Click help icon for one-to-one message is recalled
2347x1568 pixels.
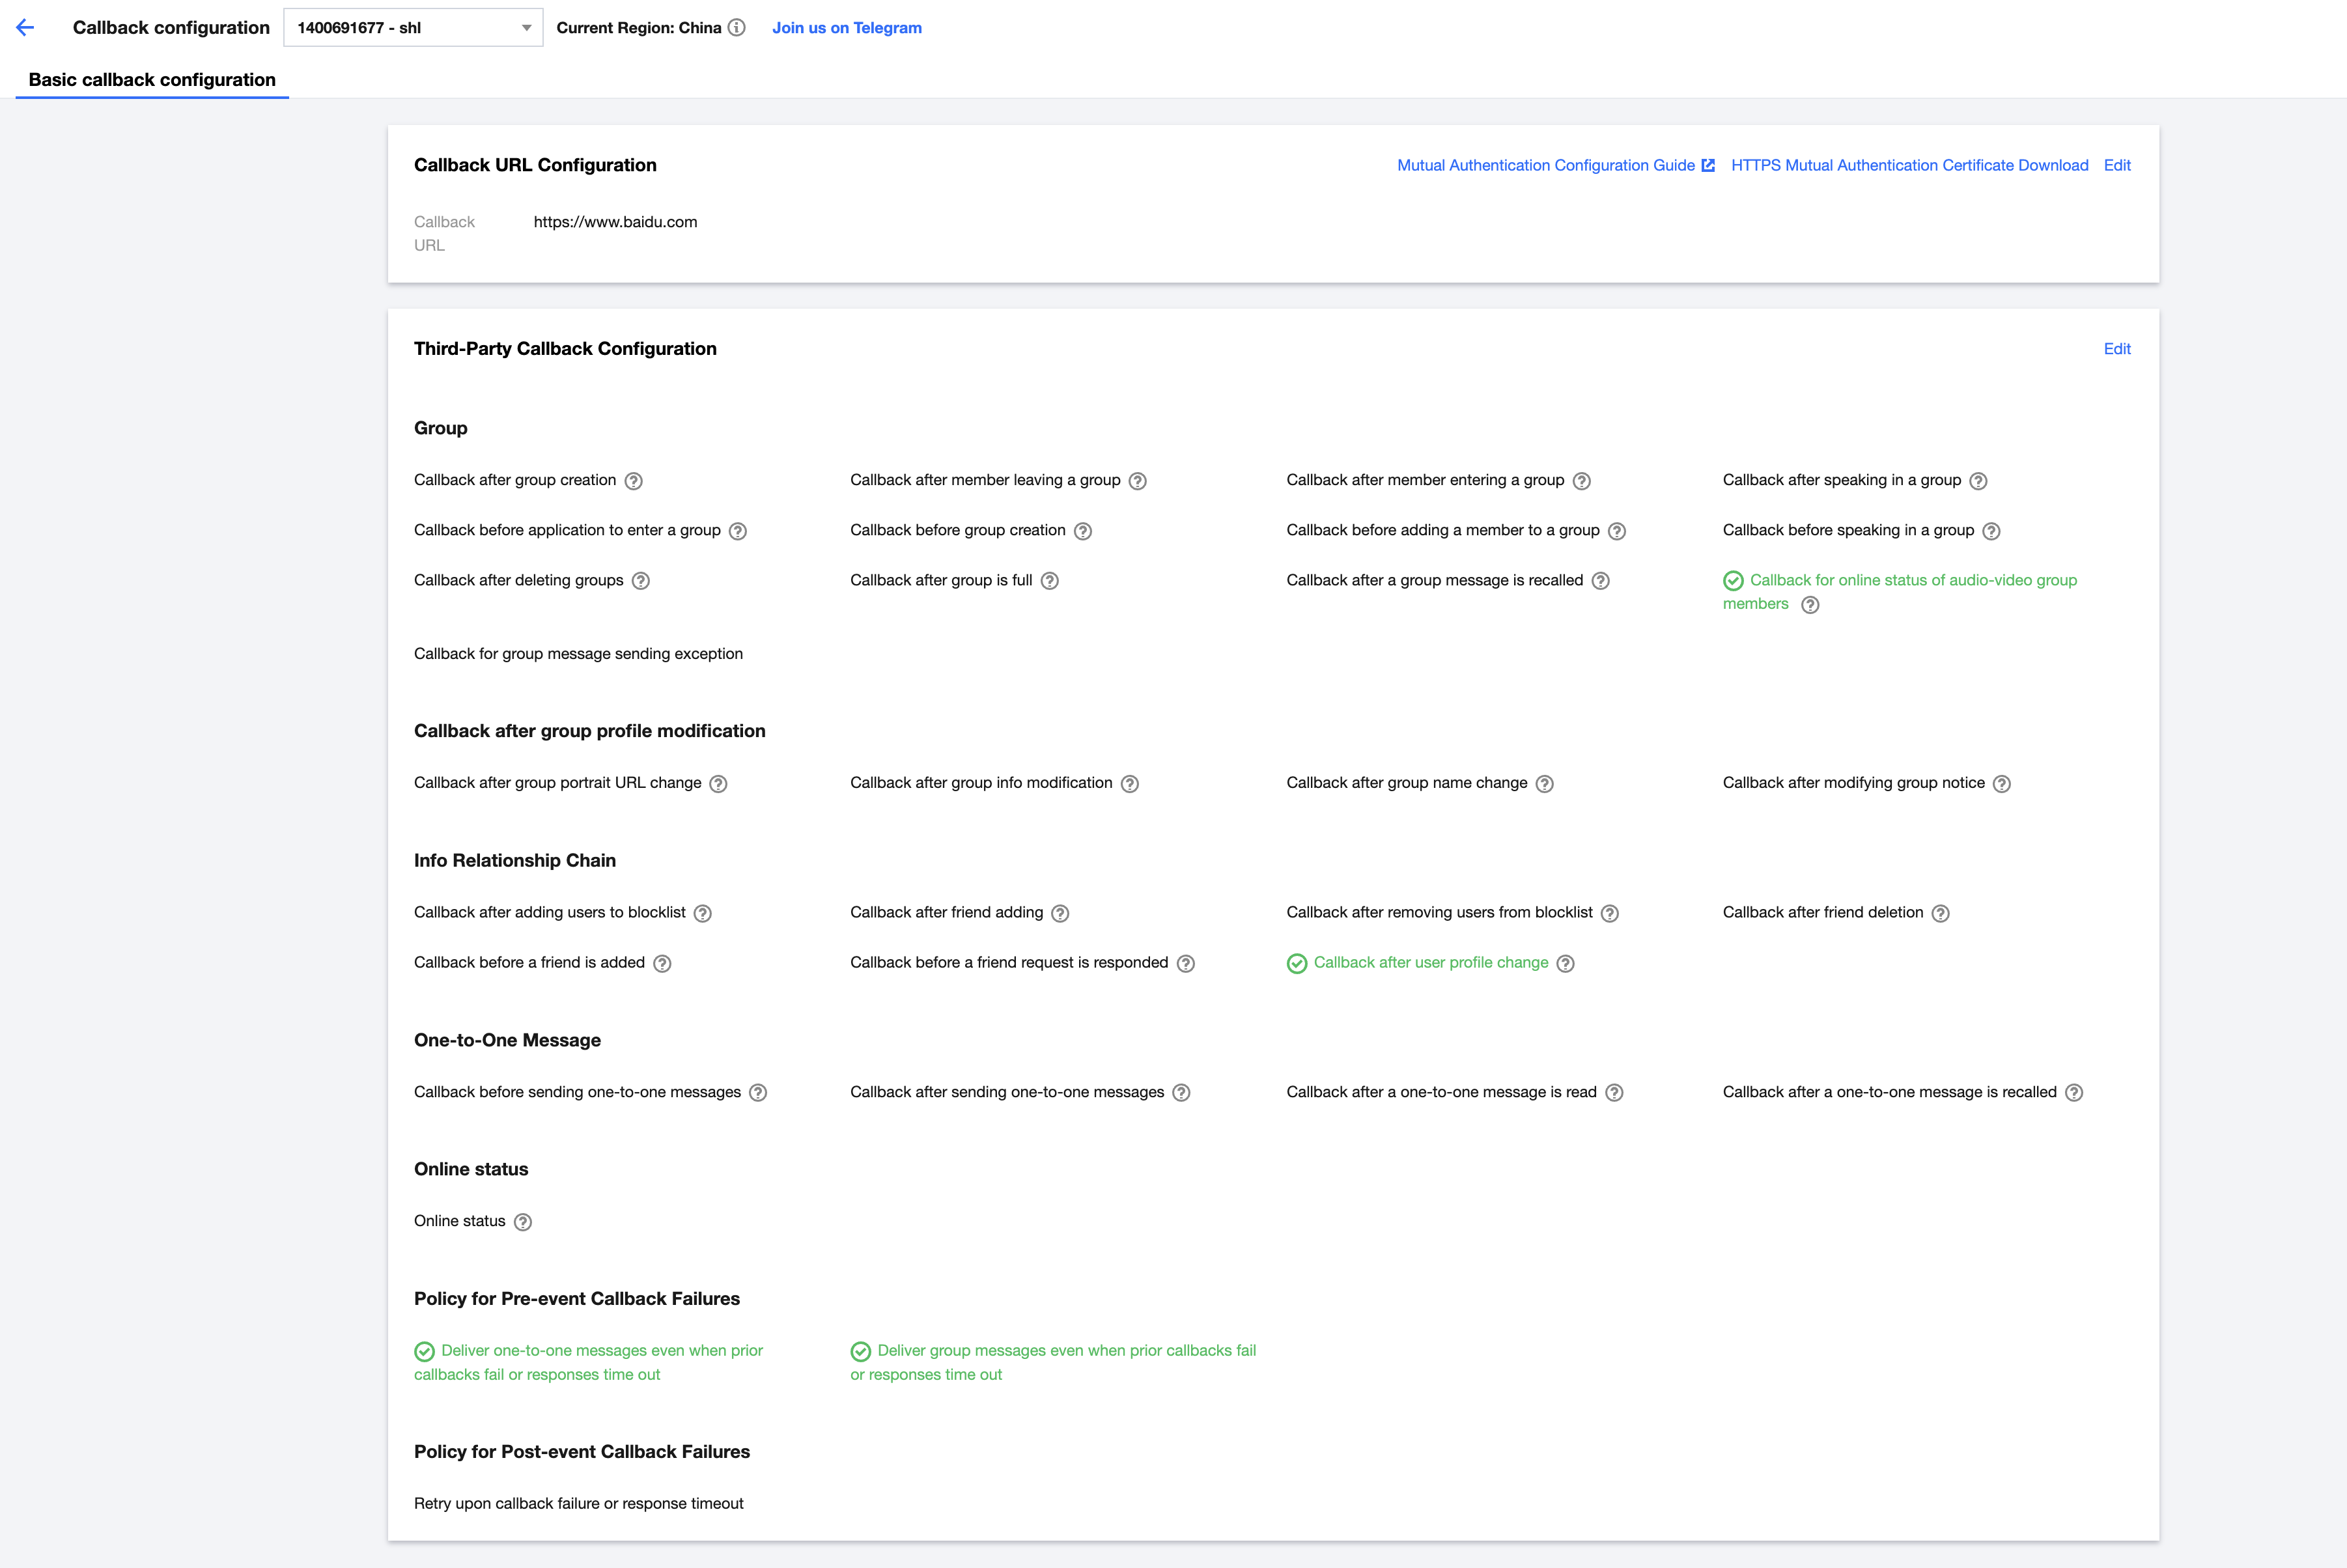pos(2074,1093)
